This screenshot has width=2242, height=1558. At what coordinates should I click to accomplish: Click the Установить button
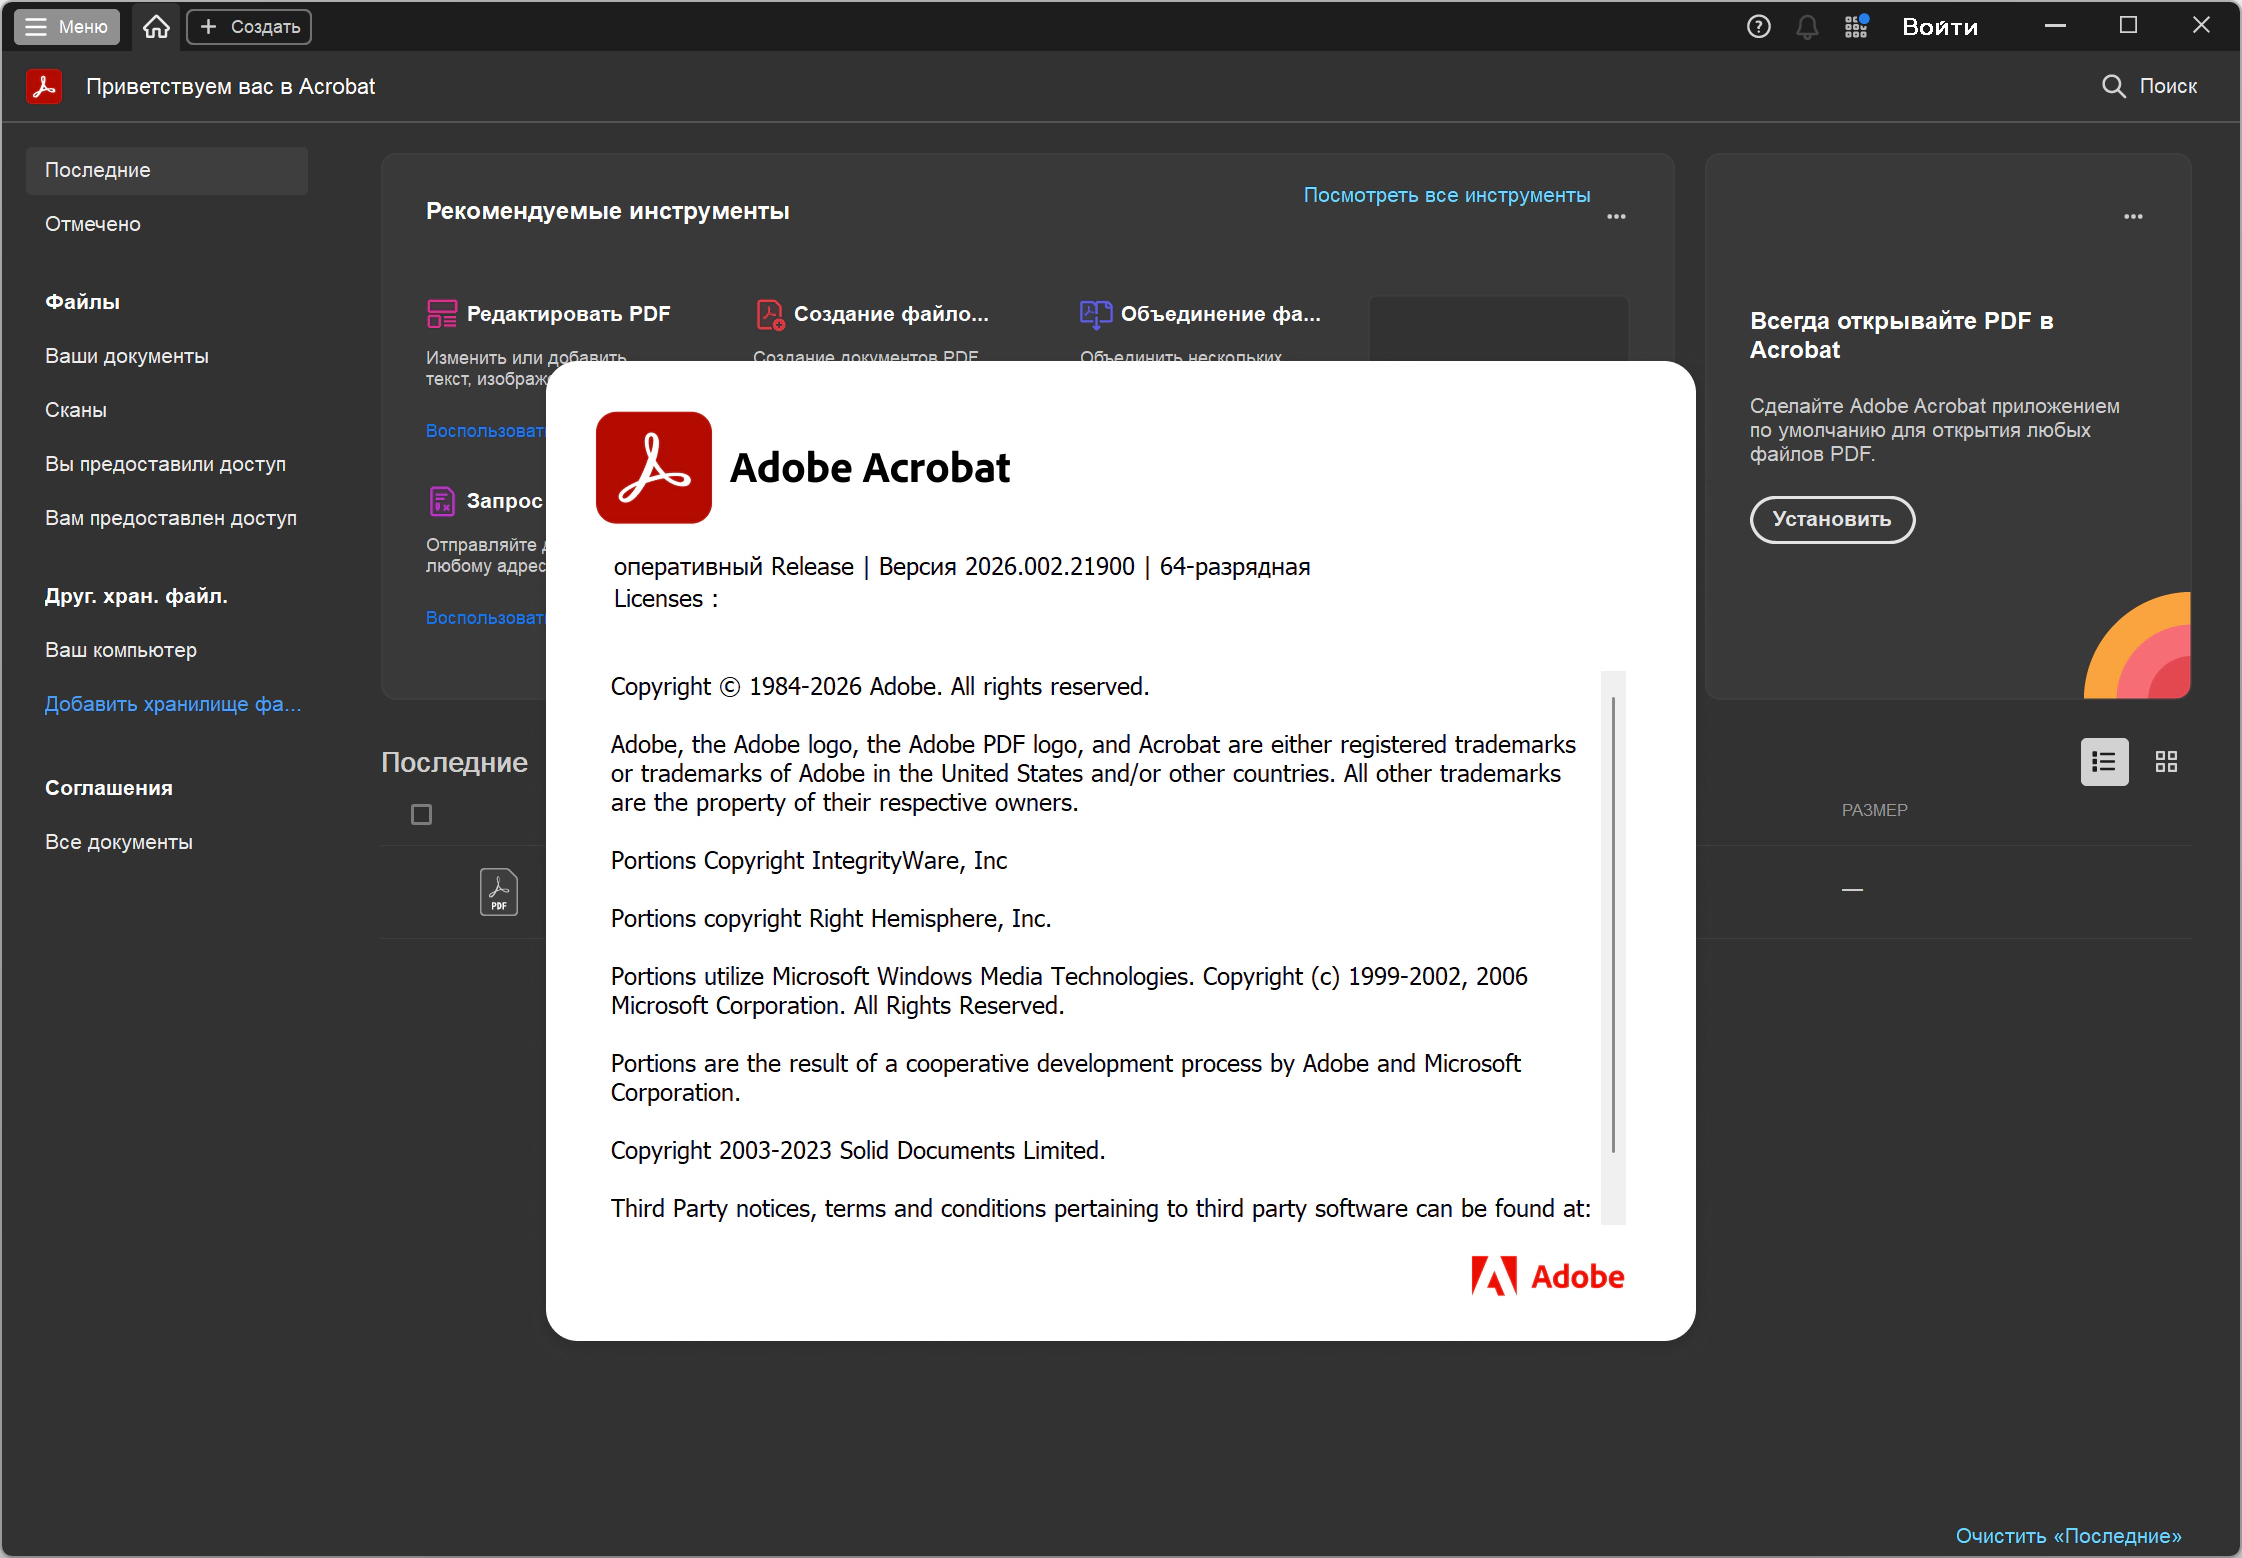1832,519
